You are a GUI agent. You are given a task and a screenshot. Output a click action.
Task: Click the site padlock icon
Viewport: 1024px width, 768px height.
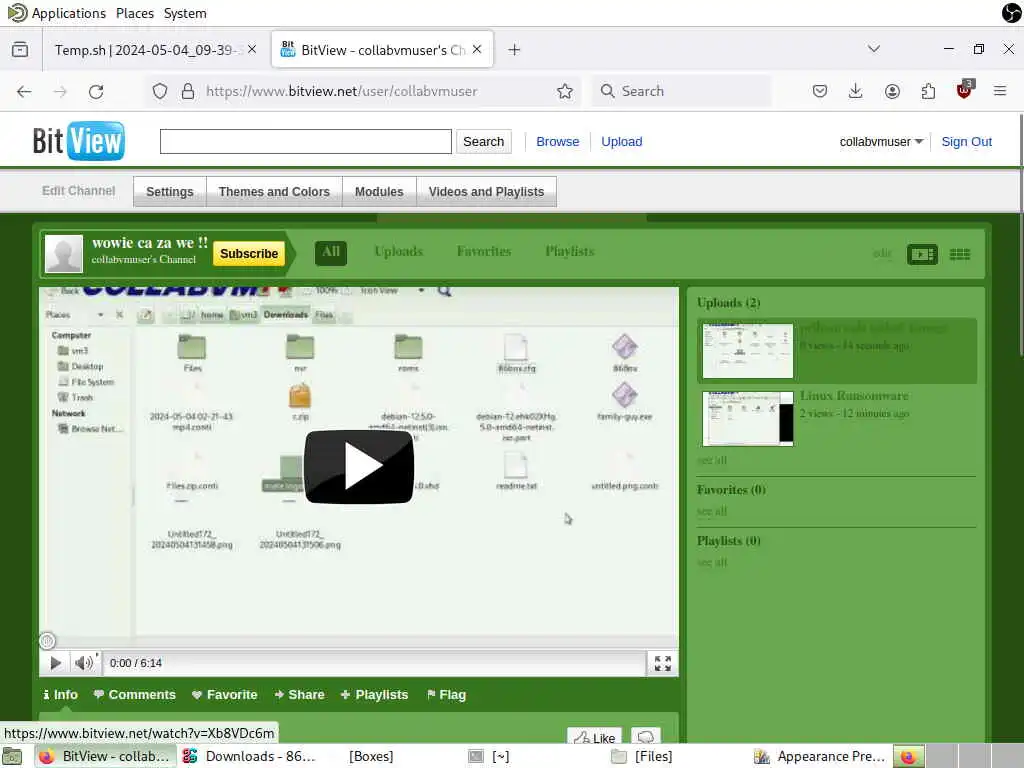(188, 91)
